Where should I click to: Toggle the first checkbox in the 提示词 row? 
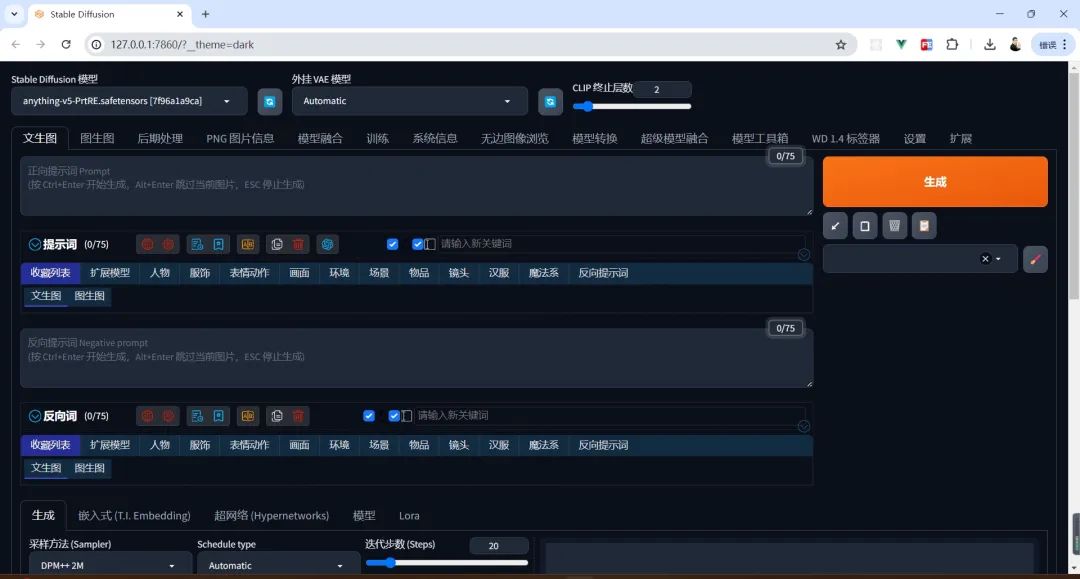coord(393,244)
